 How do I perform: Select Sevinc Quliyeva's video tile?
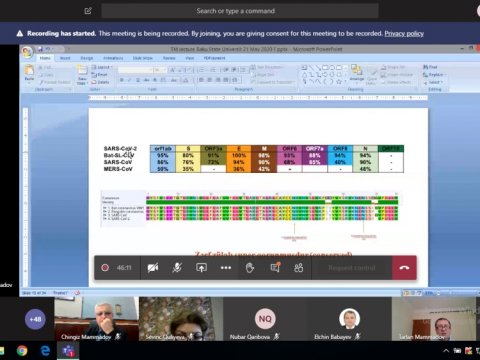tap(181, 319)
